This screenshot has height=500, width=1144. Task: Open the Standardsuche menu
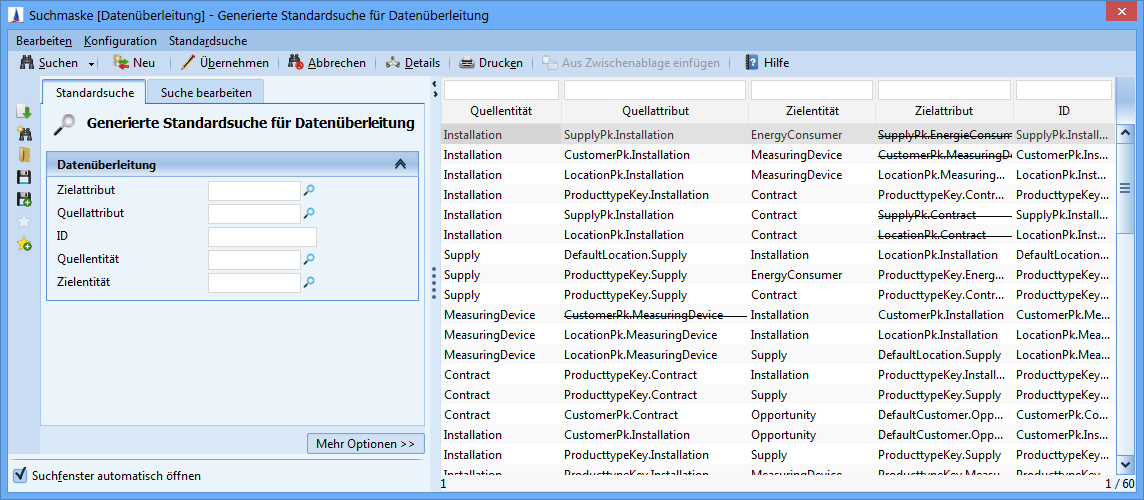[208, 41]
